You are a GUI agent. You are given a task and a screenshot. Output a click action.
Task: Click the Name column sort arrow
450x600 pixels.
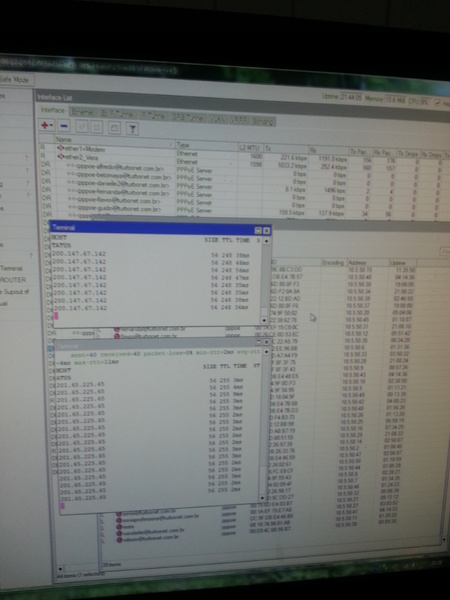[171, 144]
